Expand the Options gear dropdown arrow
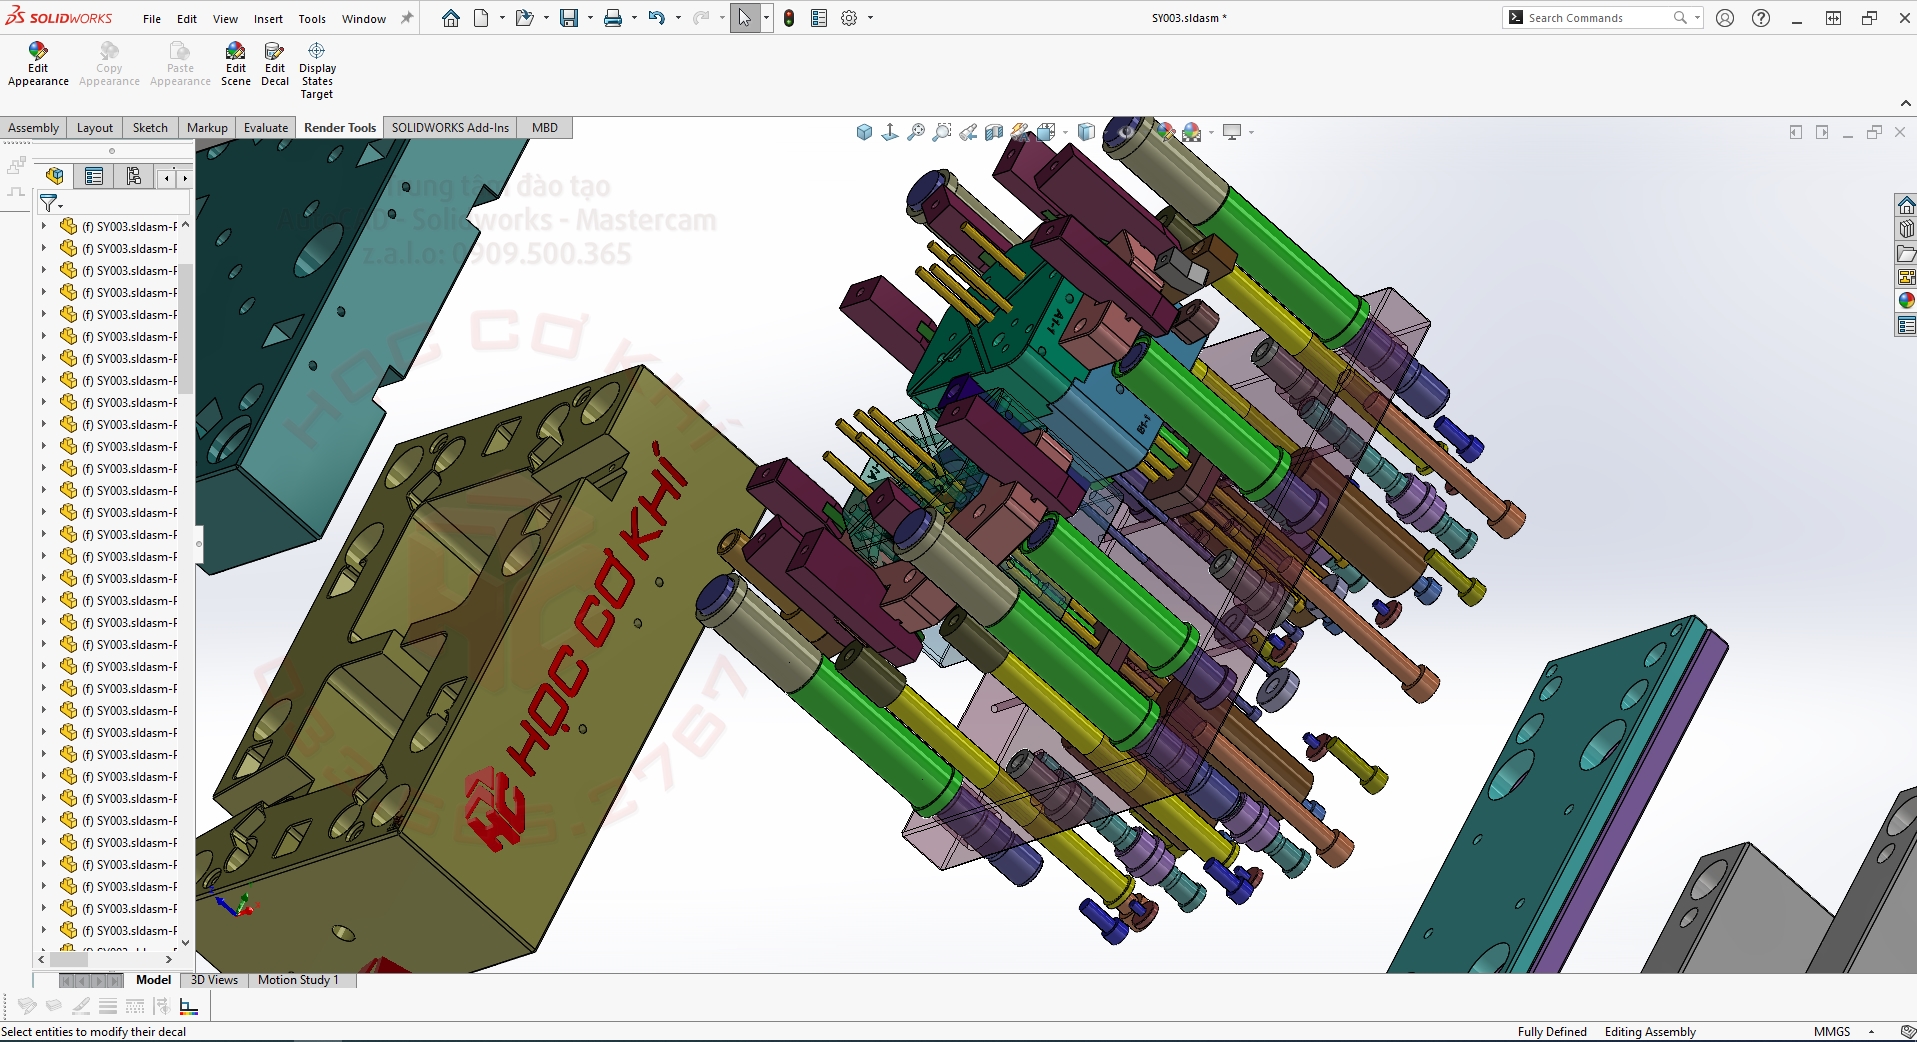The width and height of the screenshot is (1917, 1042). click(x=870, y=18)
